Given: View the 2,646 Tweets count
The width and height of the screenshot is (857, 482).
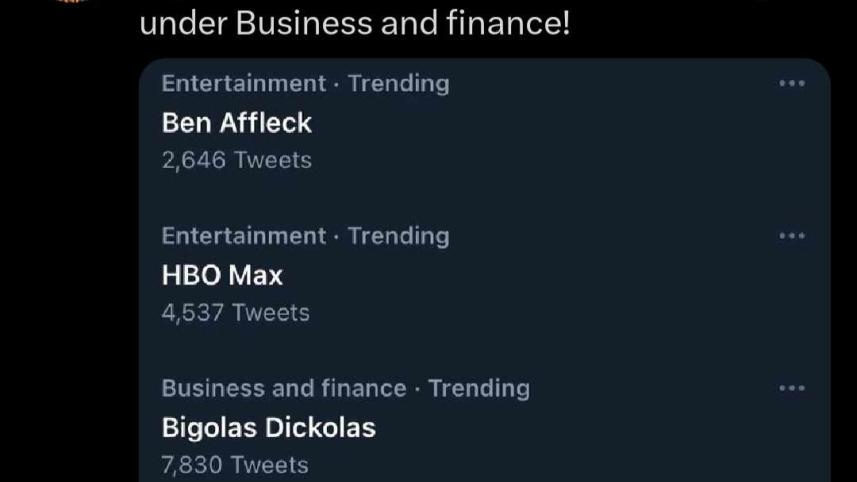Looking at the screenshot, I should click(x=236, y=160).
